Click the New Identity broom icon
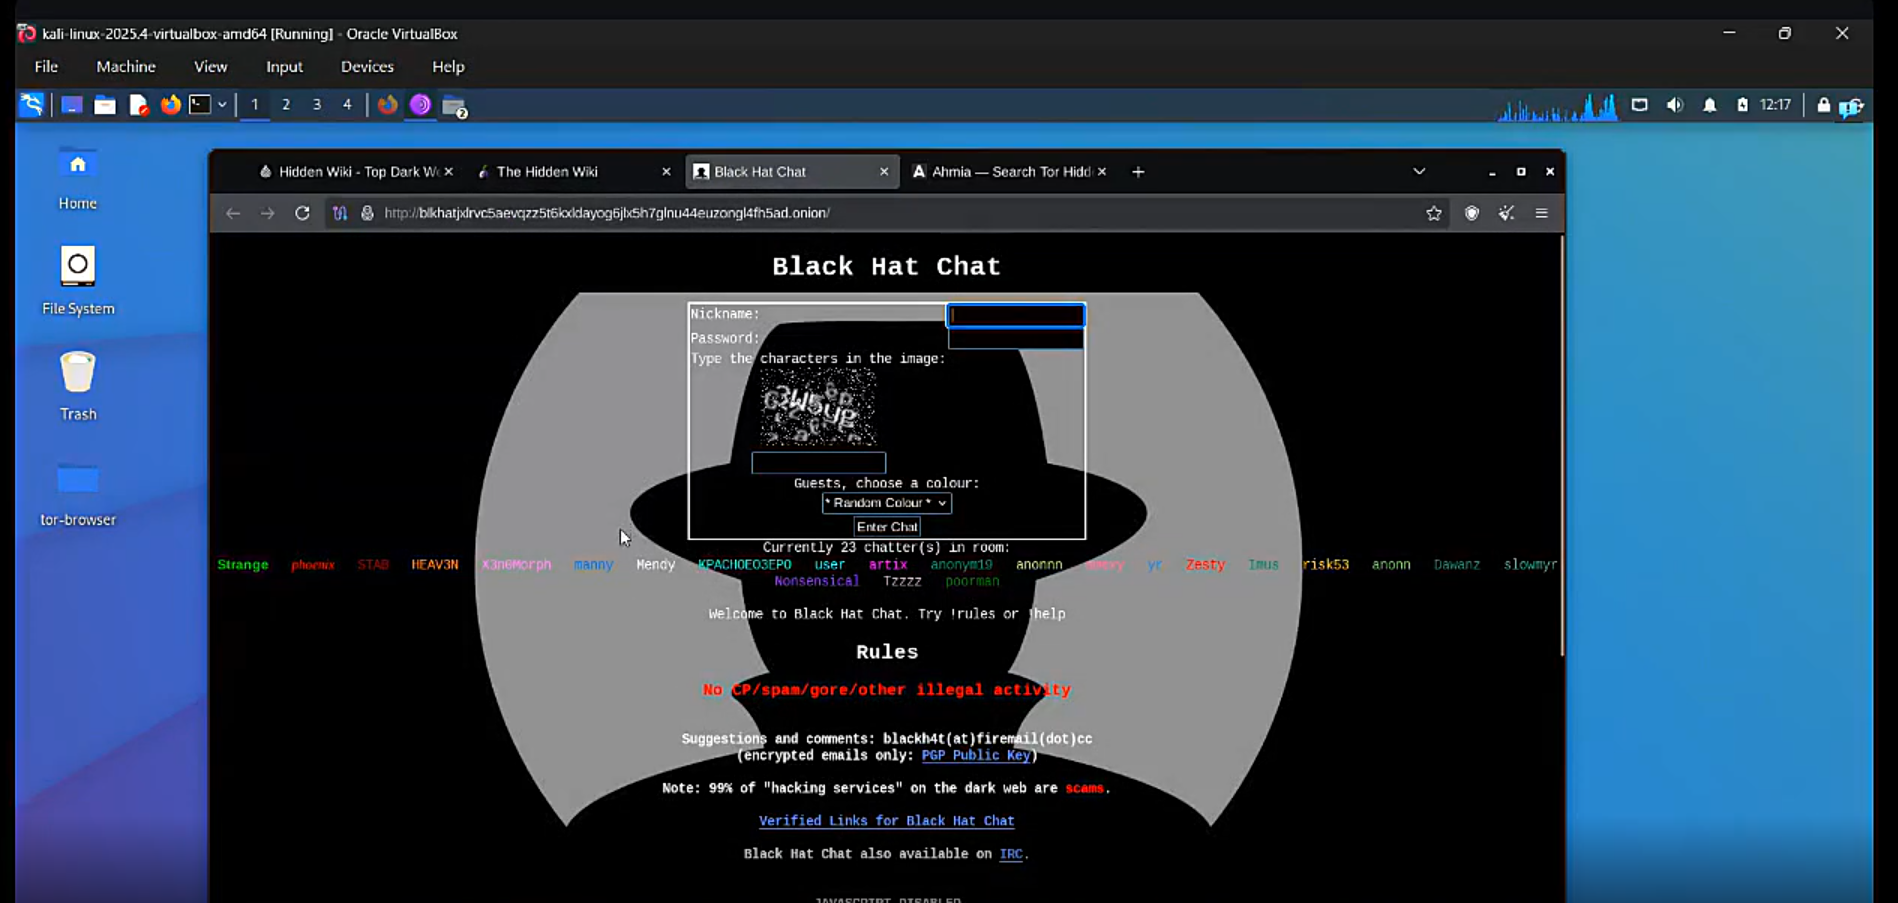Viewport: 1898px width, 903px height. (1507, 213)
